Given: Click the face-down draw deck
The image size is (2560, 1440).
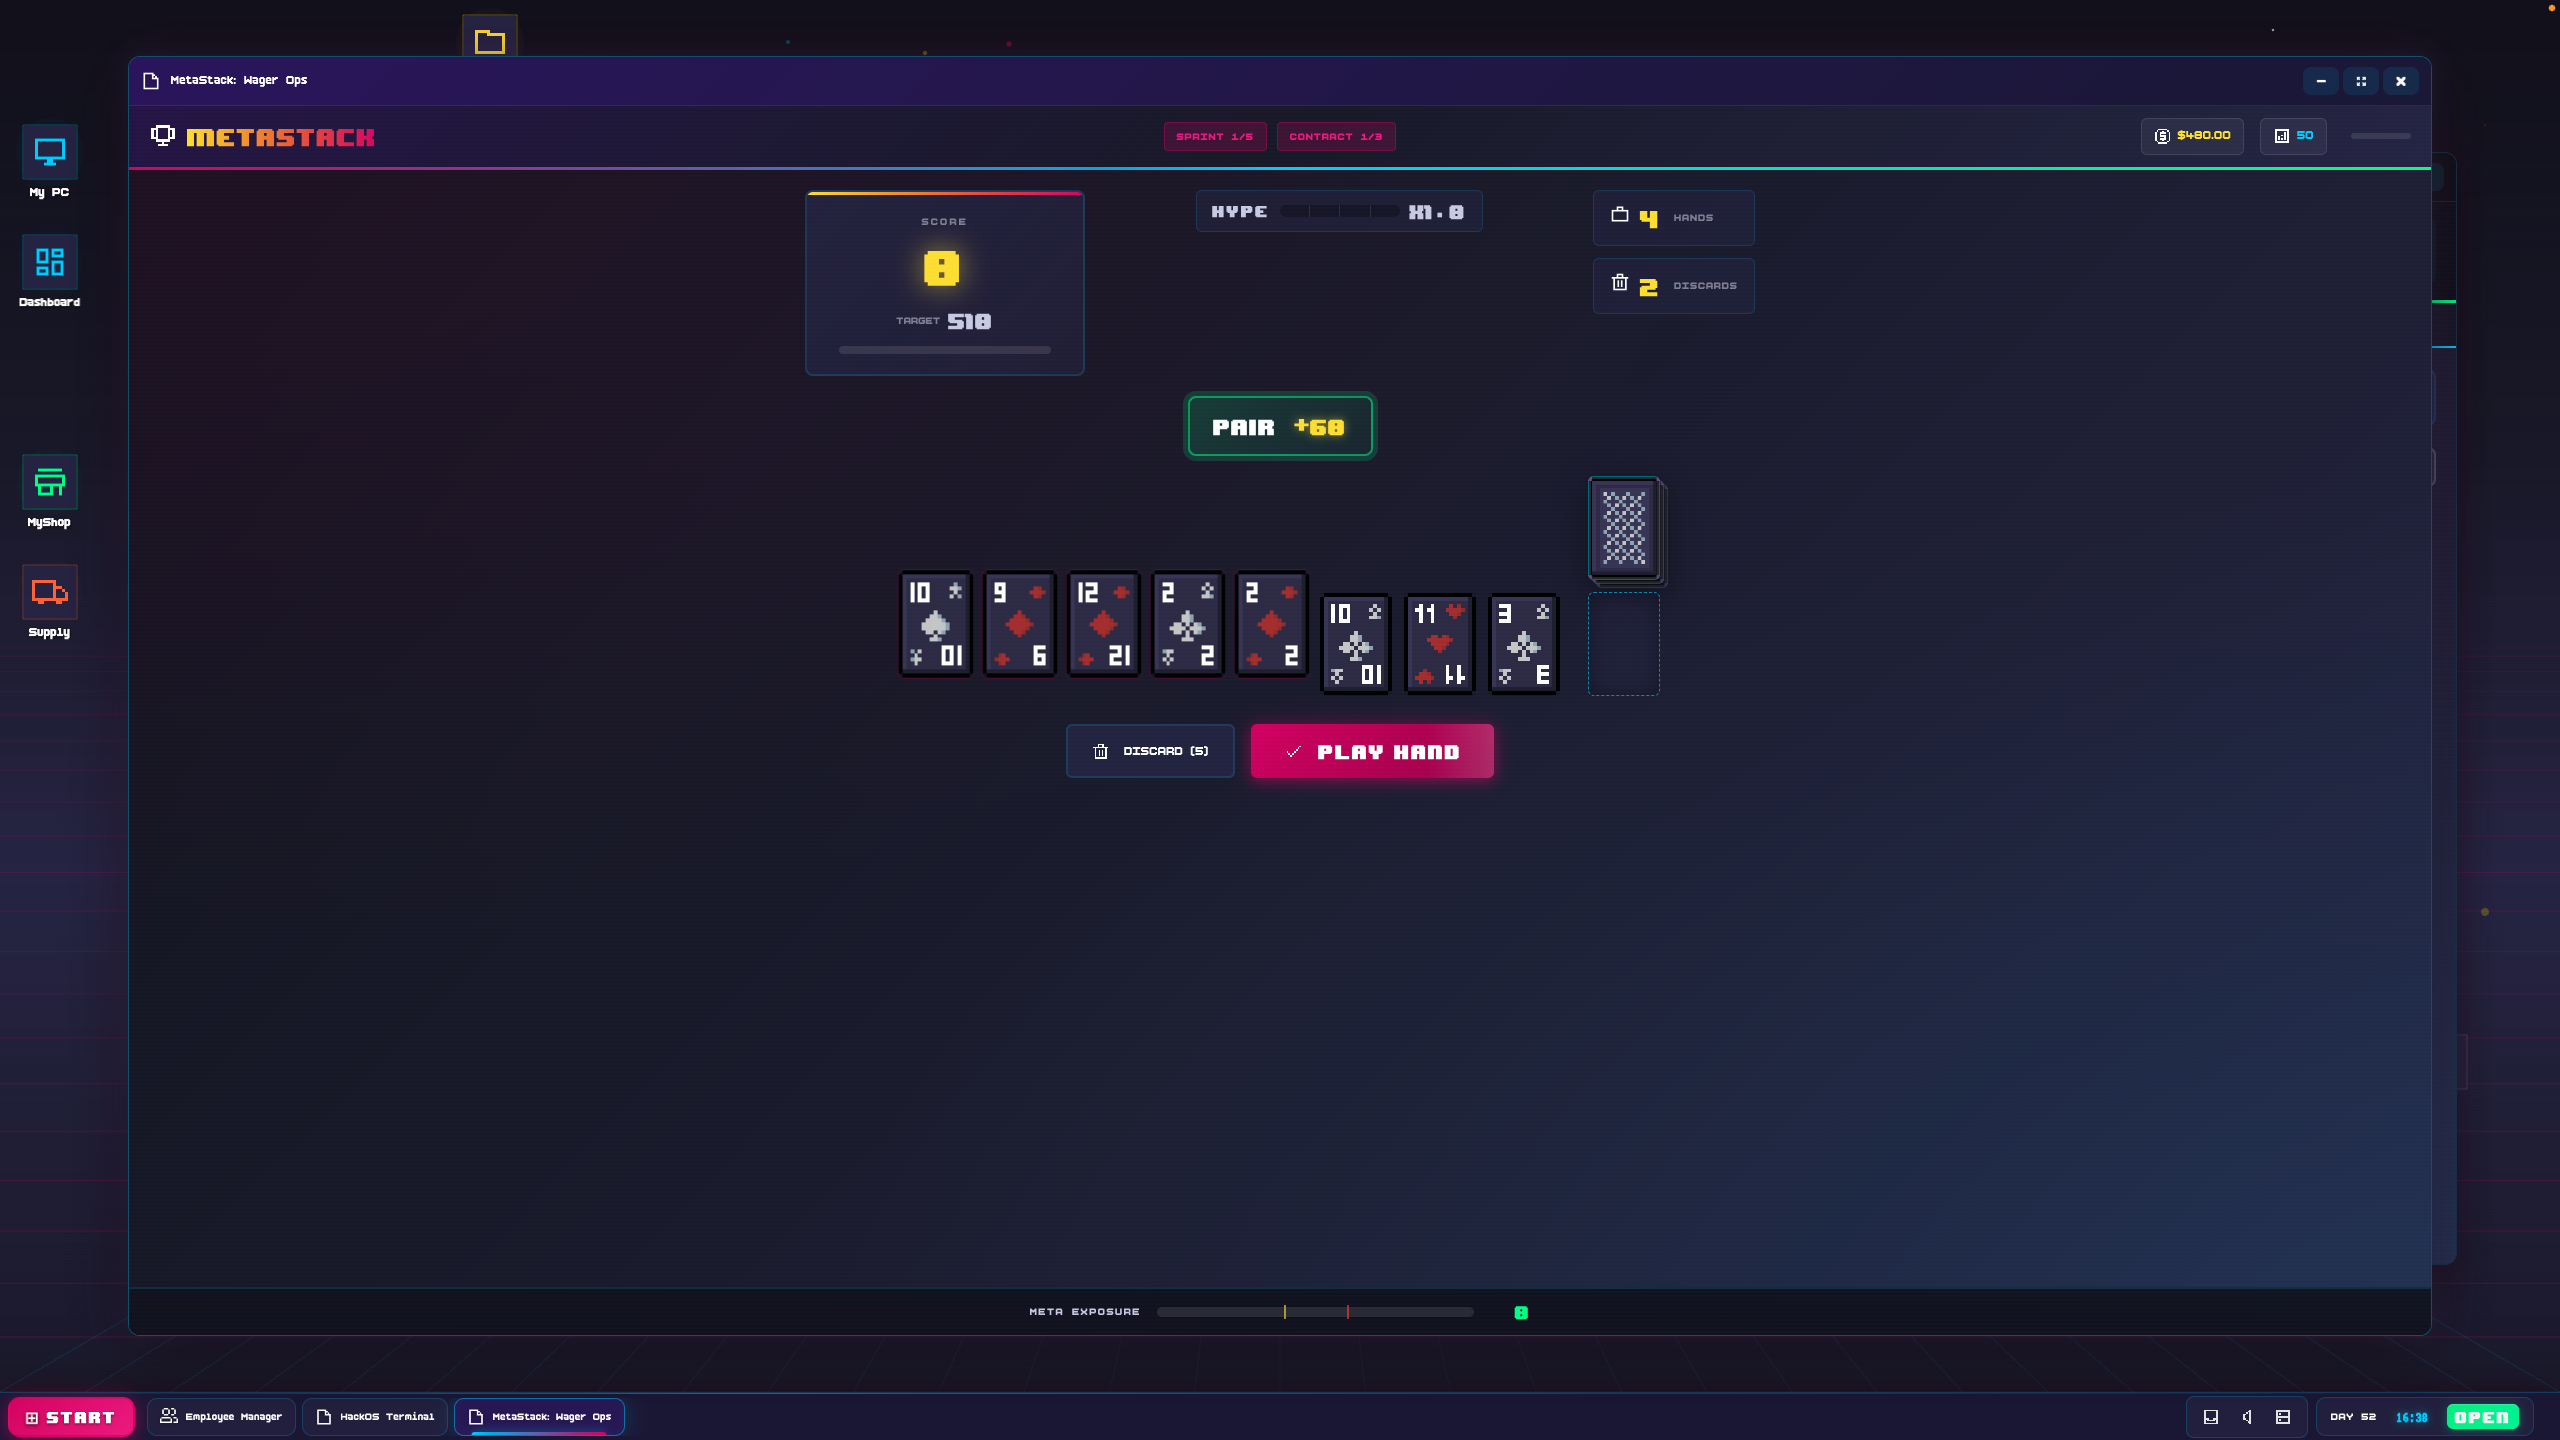Looking at the screenshot, I should pos(1623,528).
